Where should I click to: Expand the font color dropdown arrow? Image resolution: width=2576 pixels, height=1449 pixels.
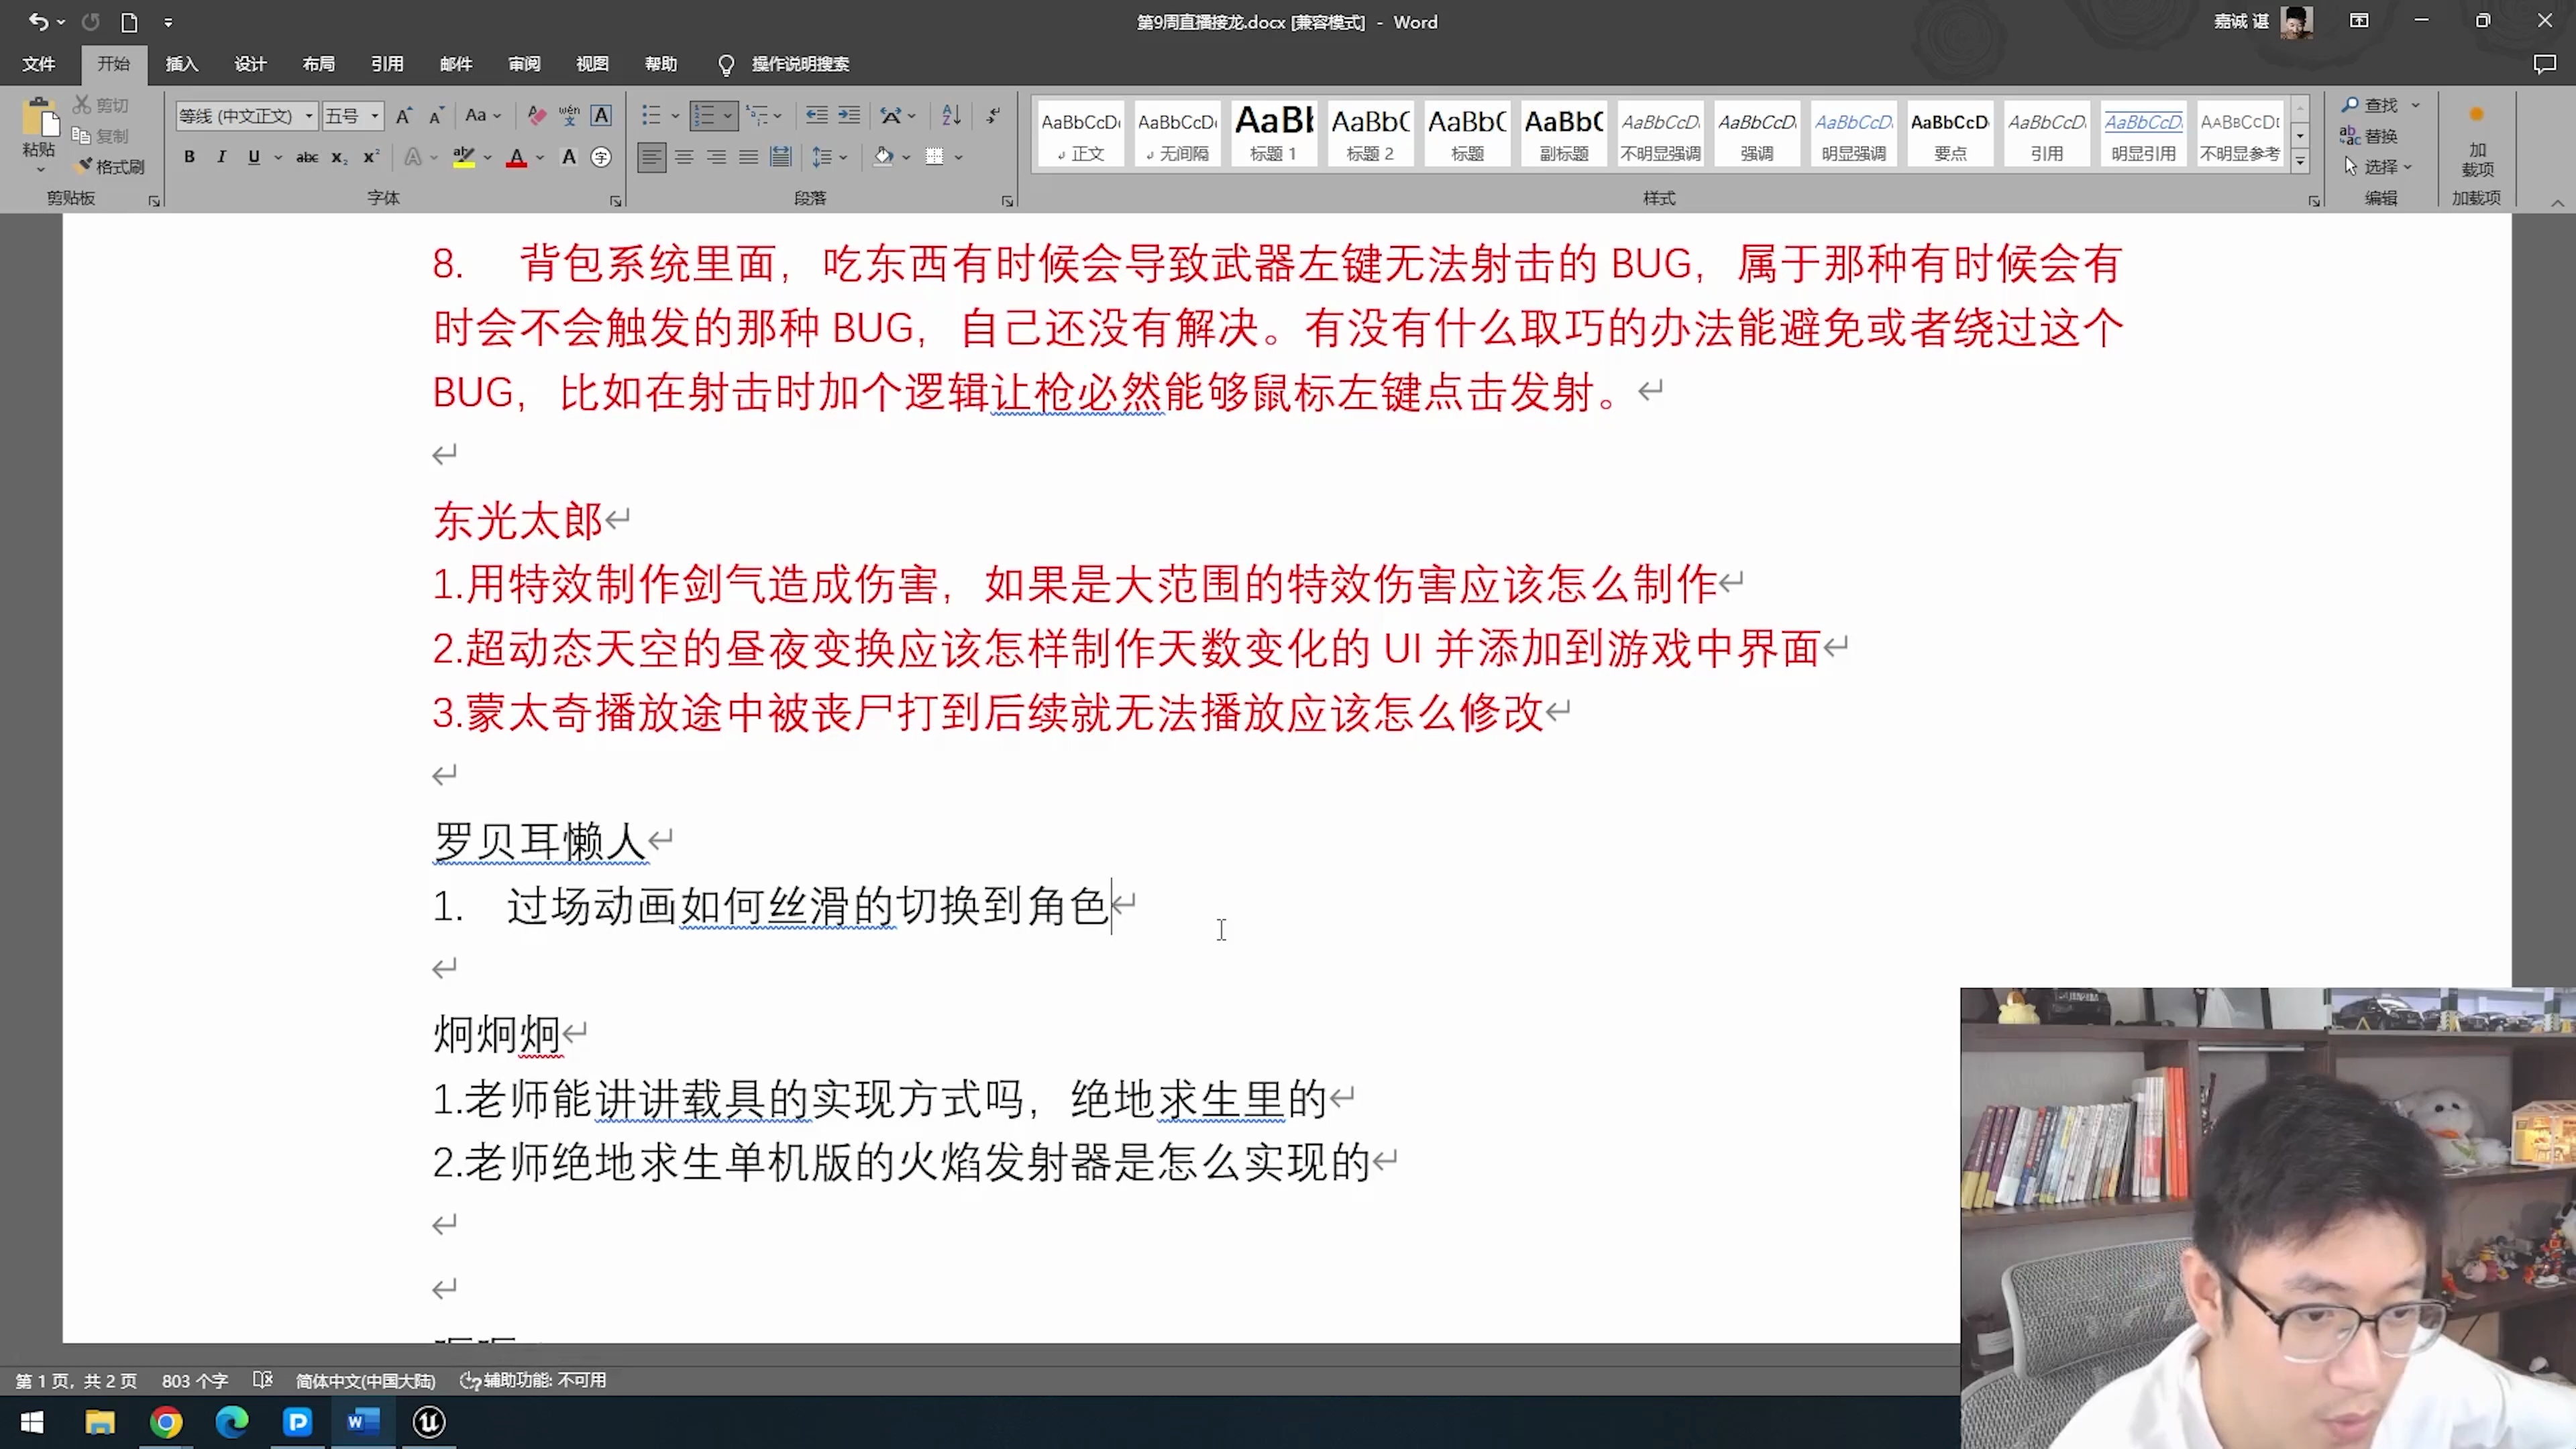coord(538,156)
